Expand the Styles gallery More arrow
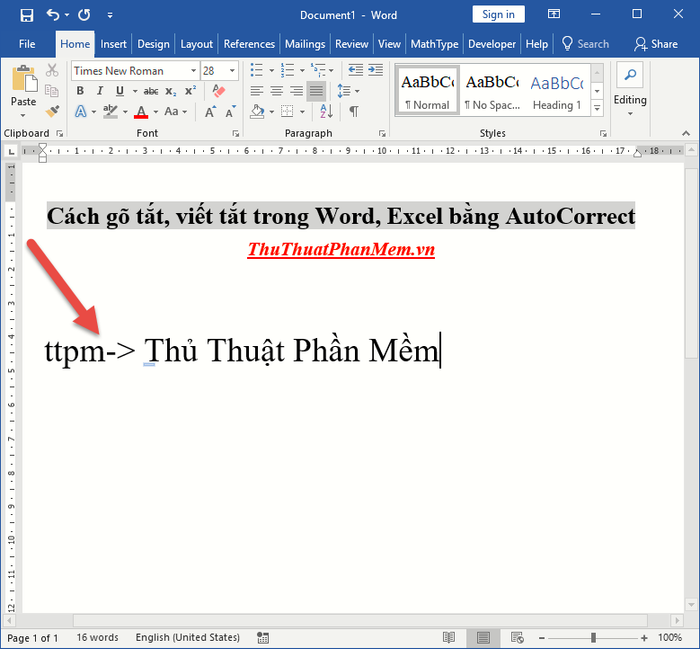Screen dimensions: 700x649 (x=597, y=108)
